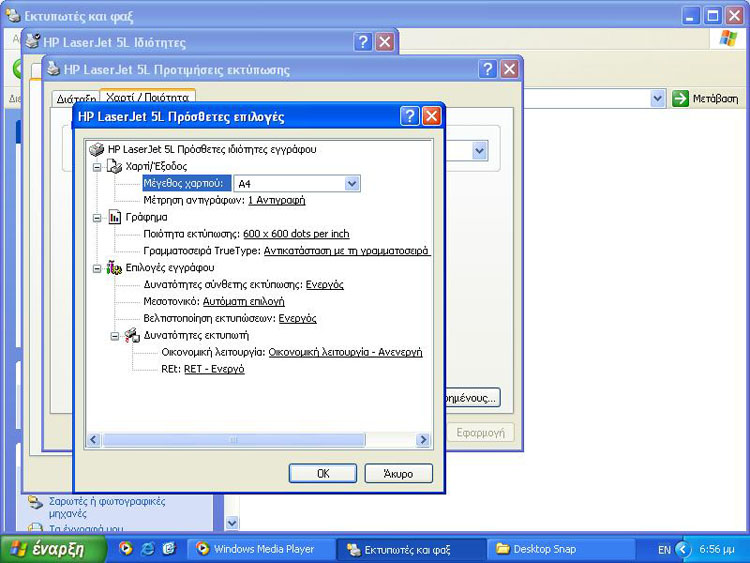The image size is (750, 563).
Task: Collapse the Χαρτί/Έξοδος tree node
Action: (x=97, y=167)
